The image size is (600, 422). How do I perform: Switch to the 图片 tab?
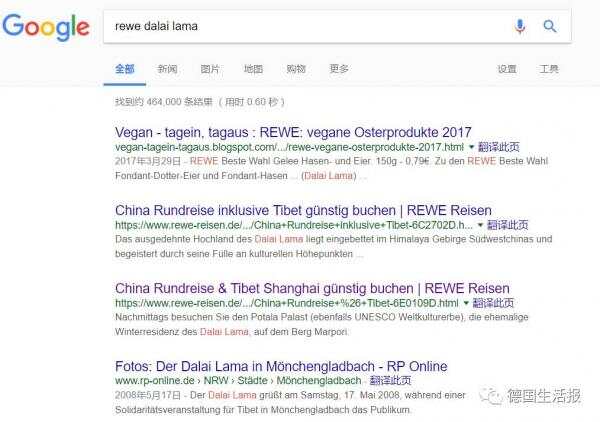click(x=210, y=69)
